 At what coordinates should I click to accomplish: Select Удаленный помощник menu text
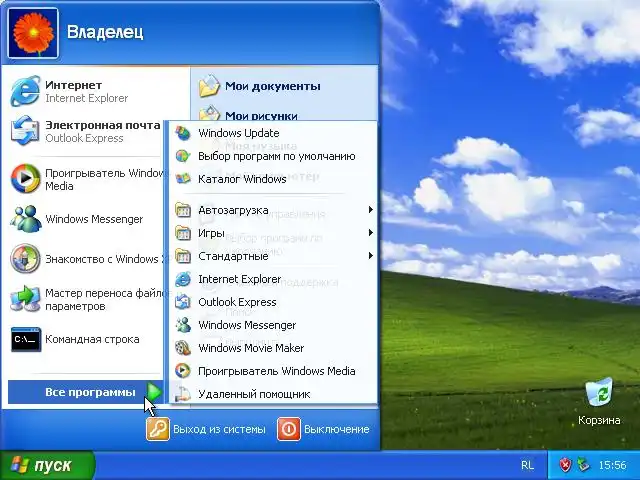(x=254, y=394)
